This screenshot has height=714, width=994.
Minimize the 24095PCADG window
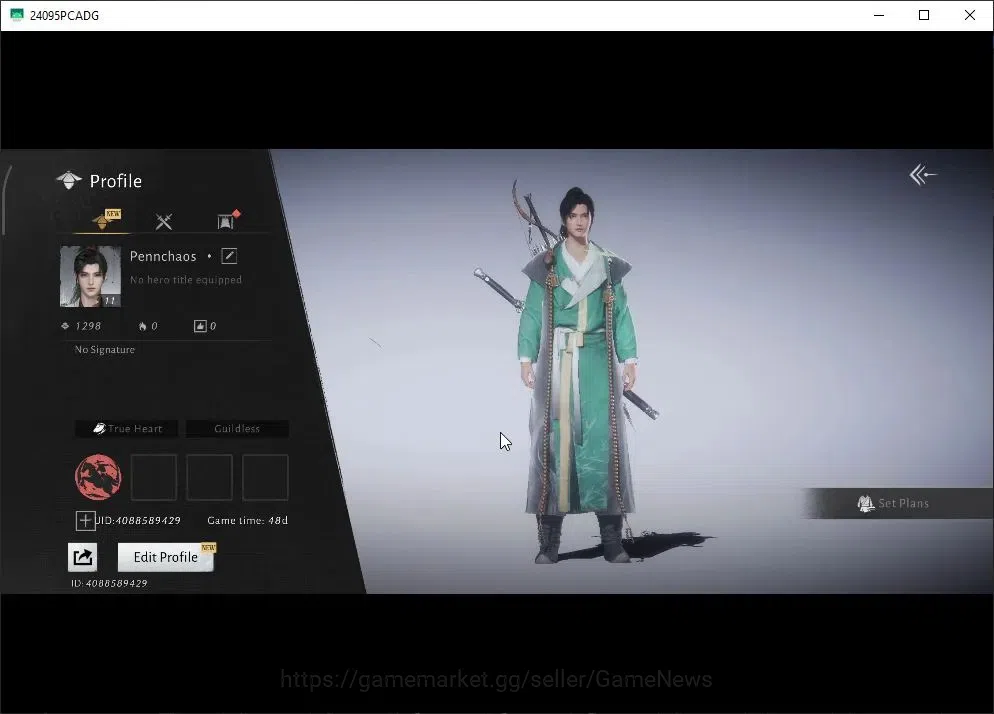[x=879, y=15]
